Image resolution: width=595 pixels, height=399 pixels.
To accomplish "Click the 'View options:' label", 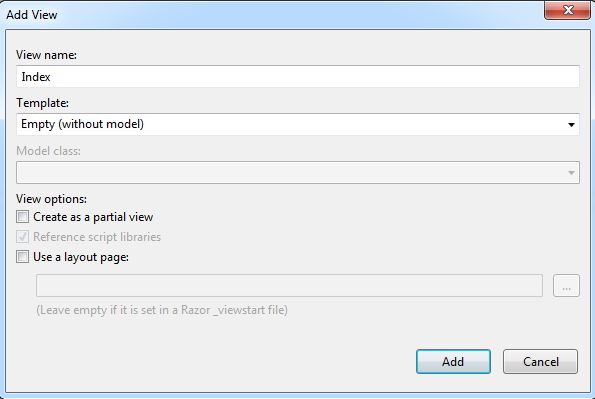I will 51,199.
